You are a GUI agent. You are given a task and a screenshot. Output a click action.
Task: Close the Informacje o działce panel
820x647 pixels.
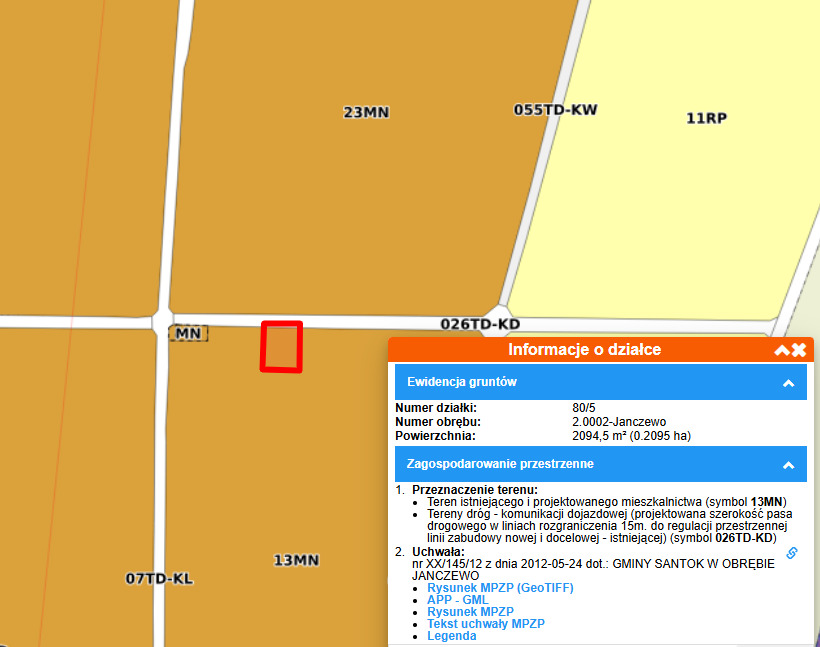tap(799, 350)
